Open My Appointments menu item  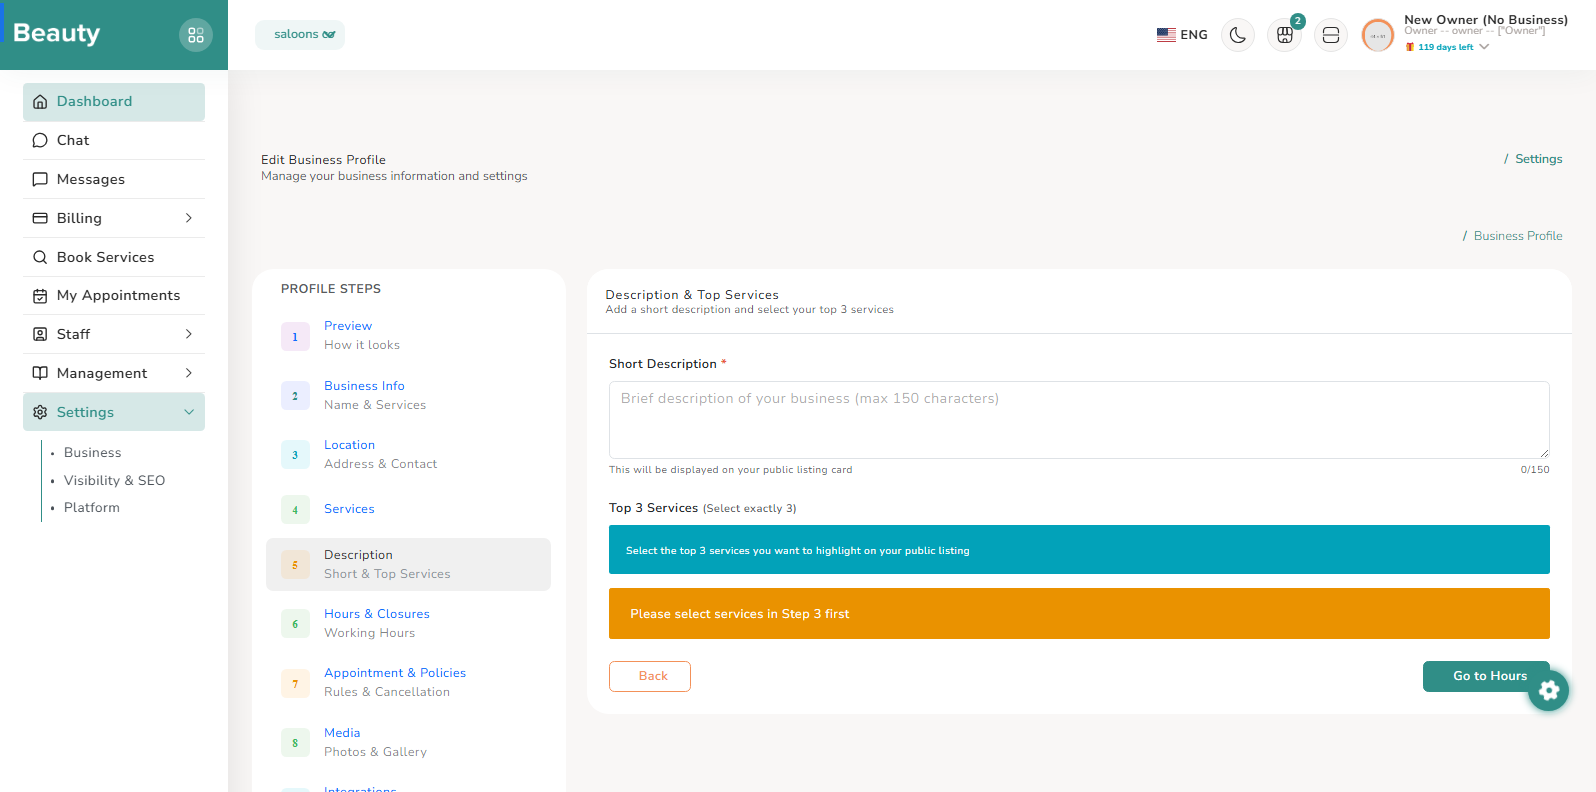[x=114, y=296]
